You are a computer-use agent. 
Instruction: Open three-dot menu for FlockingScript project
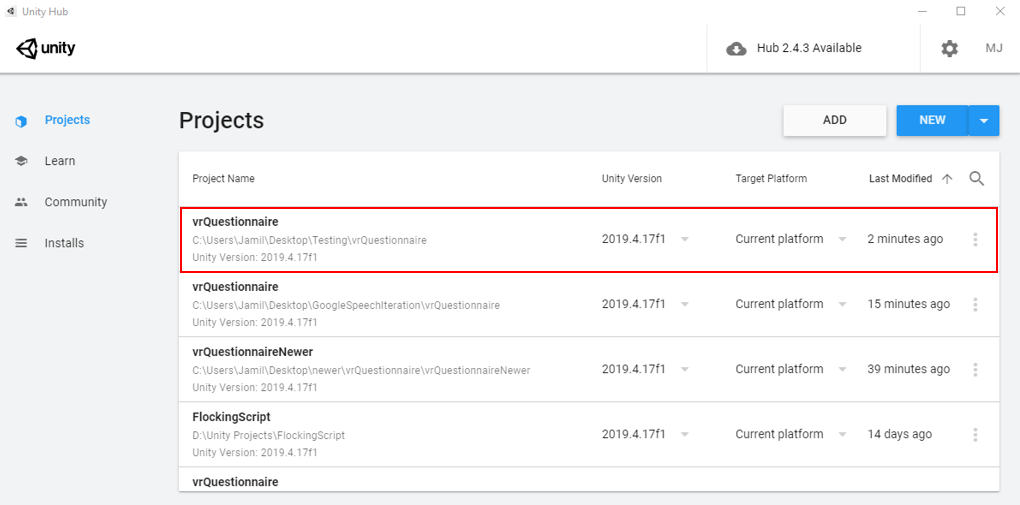975,435
